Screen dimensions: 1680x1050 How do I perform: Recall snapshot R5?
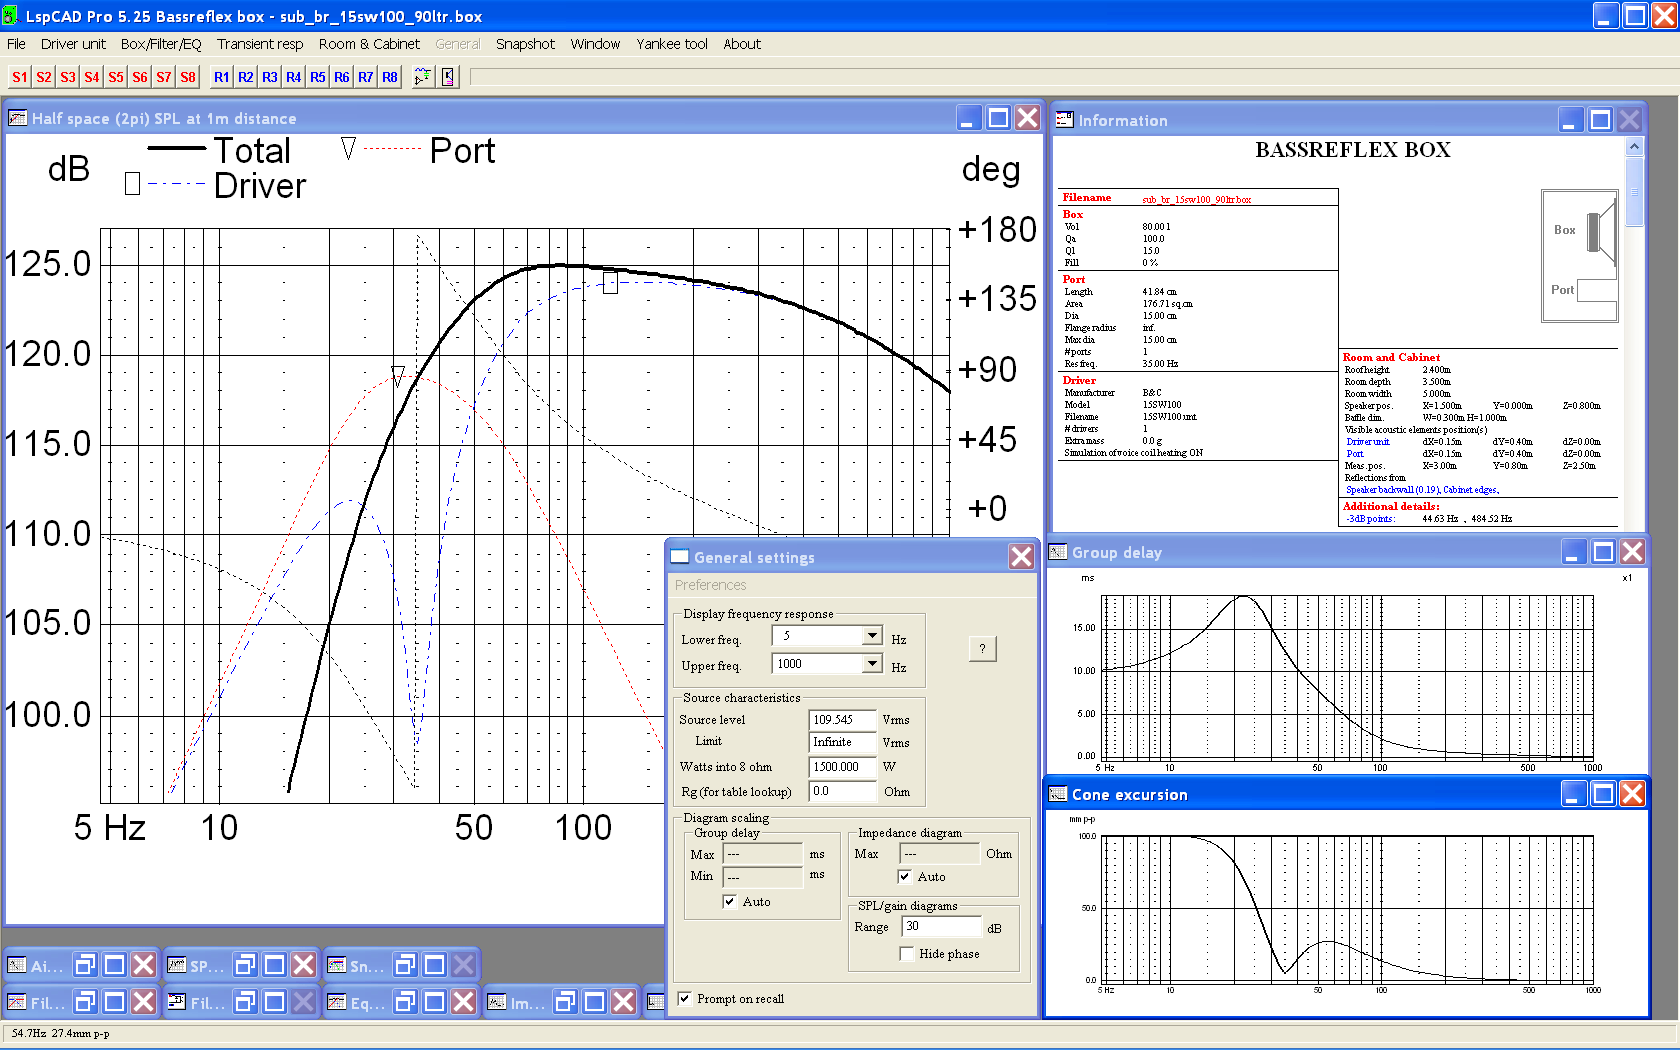click(x=318, y=77)
